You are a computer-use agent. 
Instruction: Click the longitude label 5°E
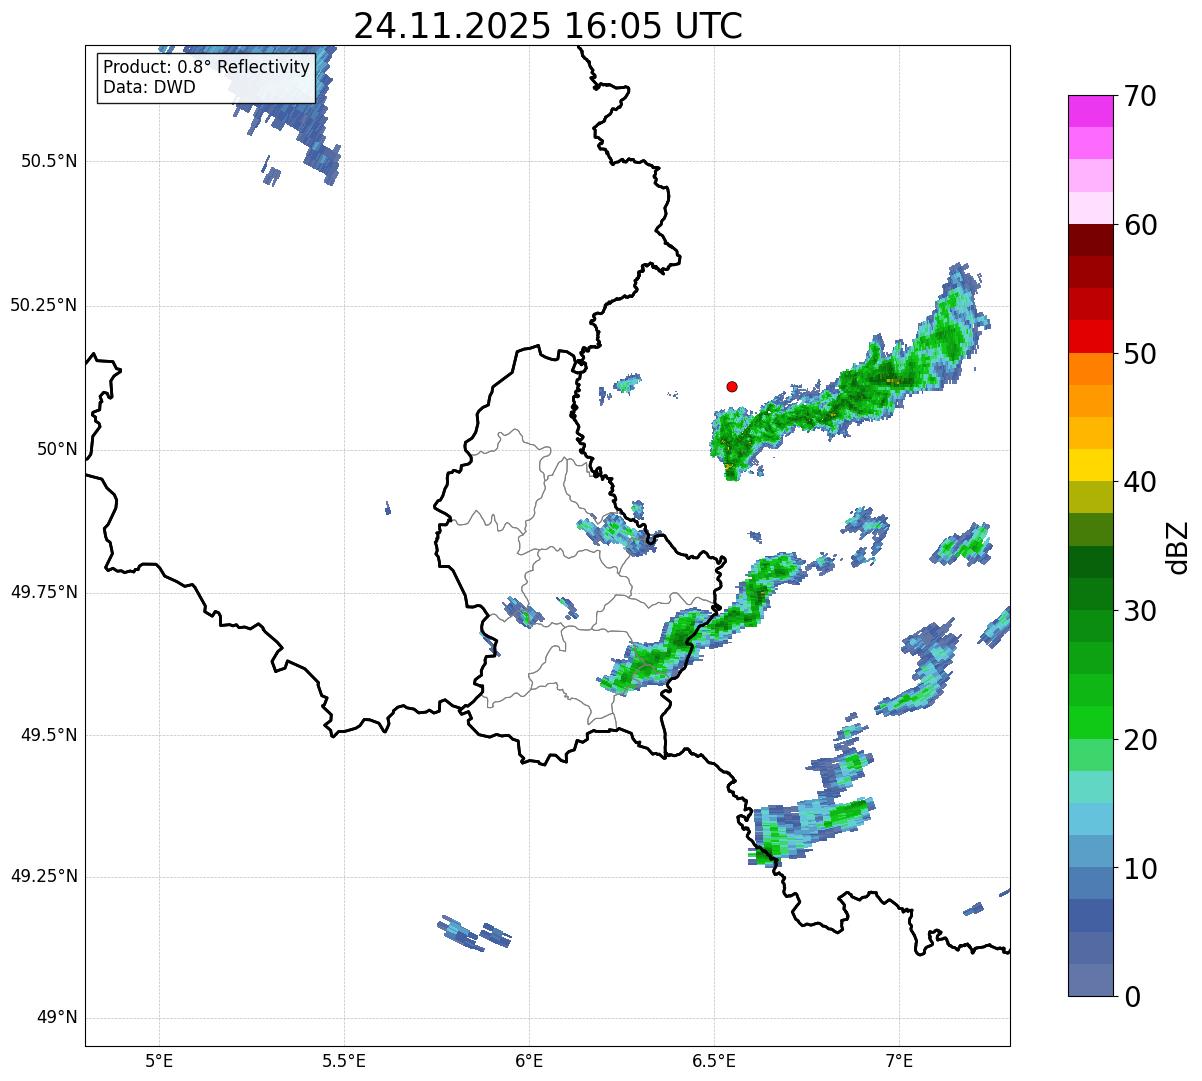click(x=159, y=1061)
